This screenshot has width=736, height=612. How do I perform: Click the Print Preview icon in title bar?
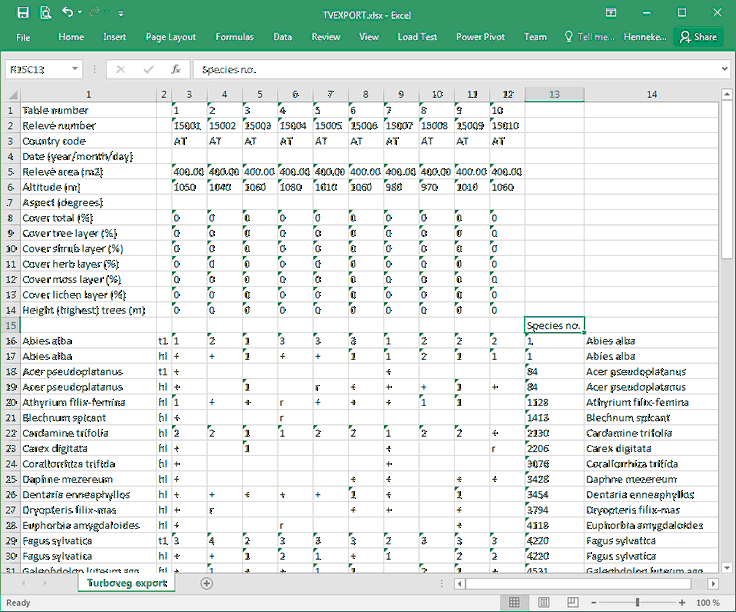(x=45, y=13)
